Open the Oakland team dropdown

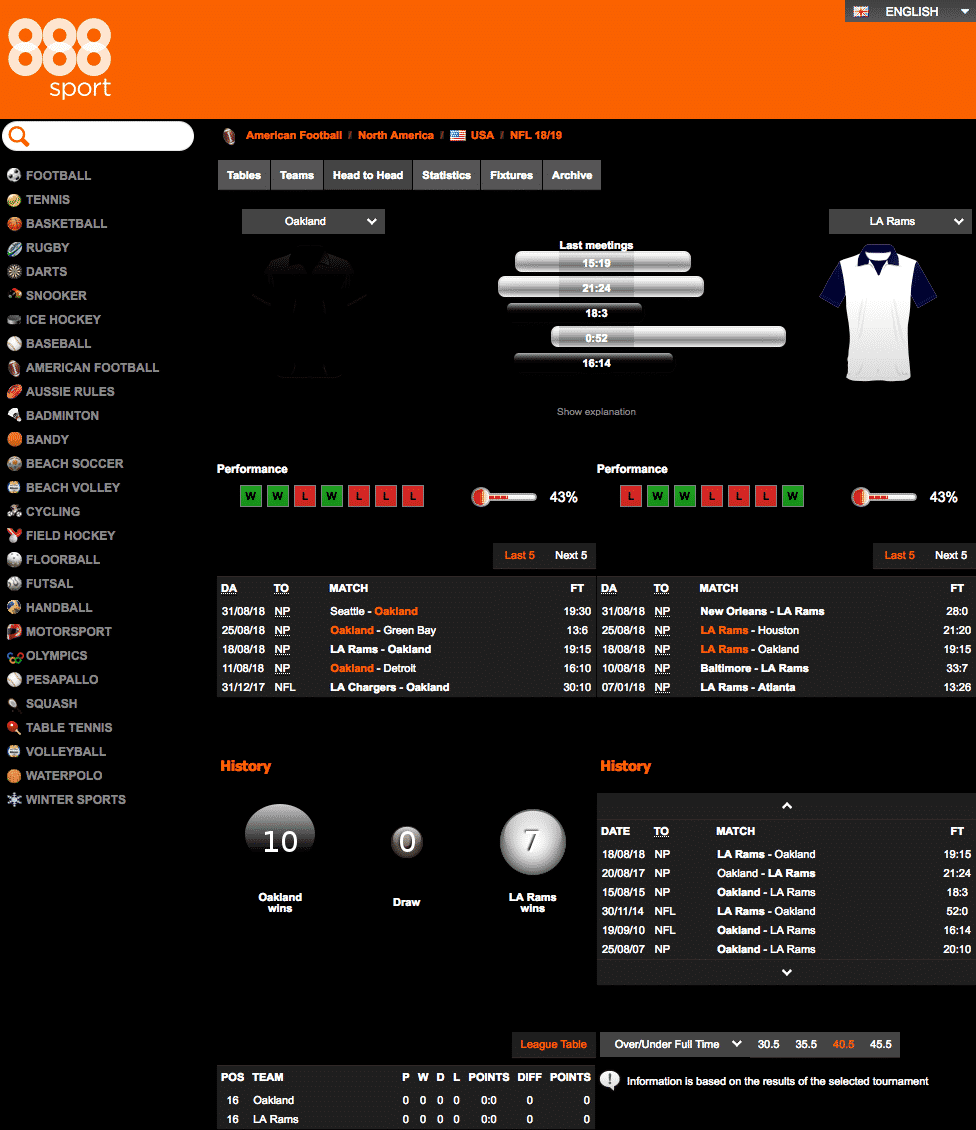[313, 221]
